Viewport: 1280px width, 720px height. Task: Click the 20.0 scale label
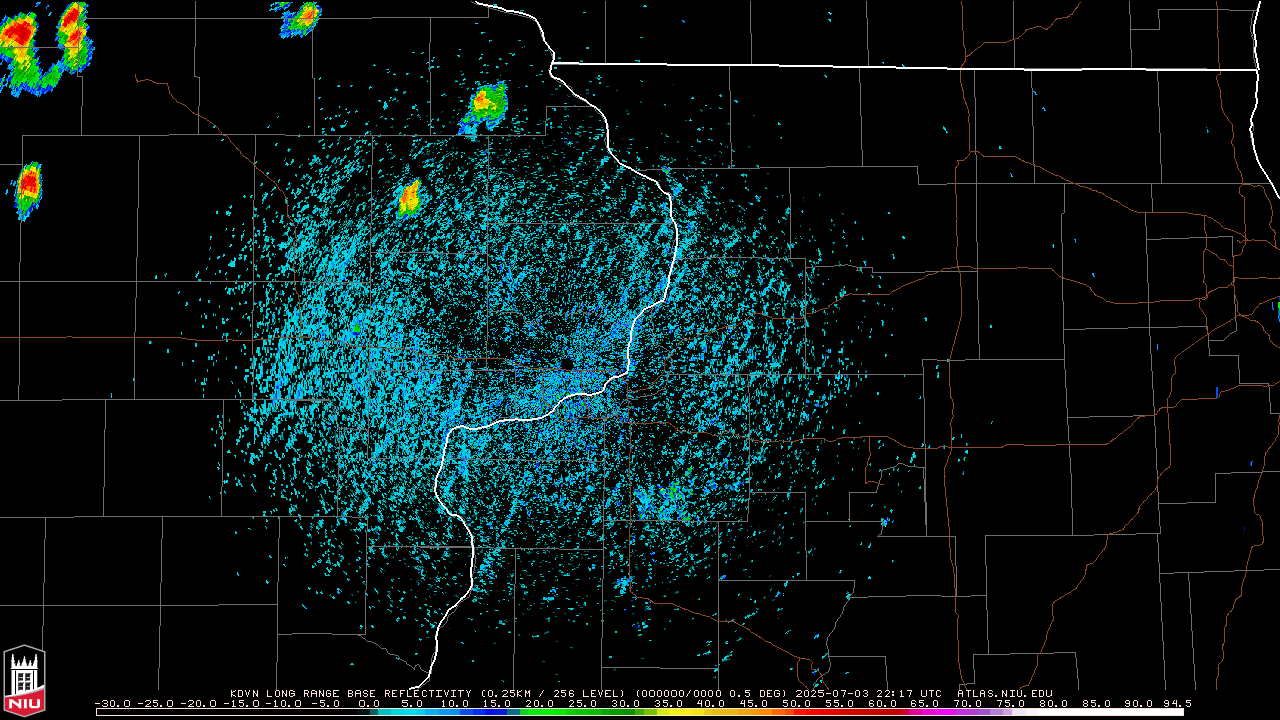tap(540, 704)
